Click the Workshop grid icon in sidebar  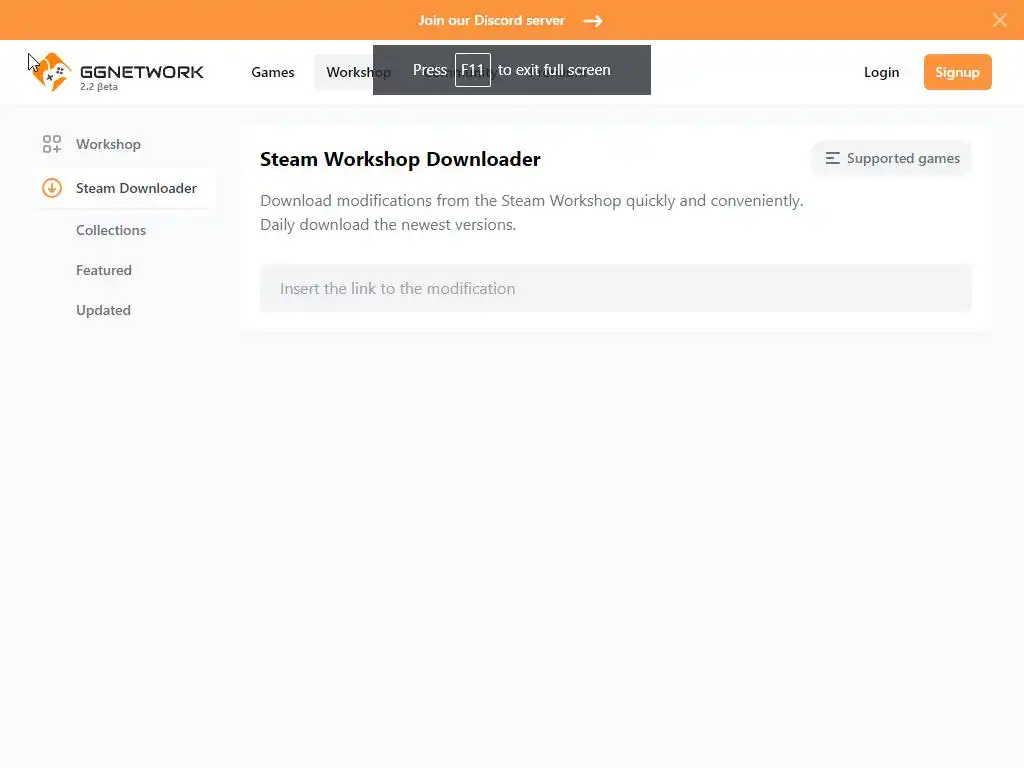click(52, 144)
